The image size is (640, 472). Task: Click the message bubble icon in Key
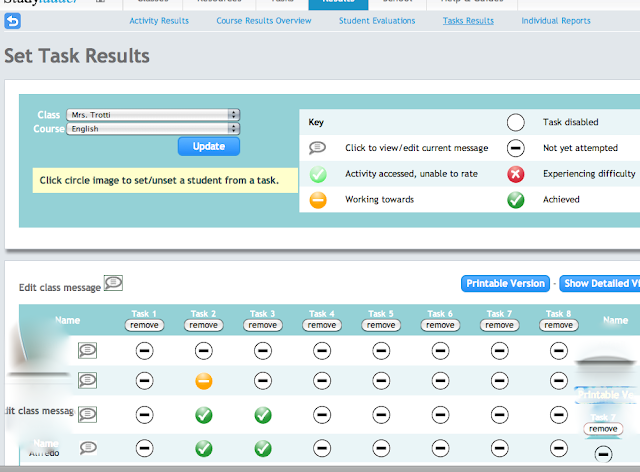pyautogui.click(x=317, y=147)
